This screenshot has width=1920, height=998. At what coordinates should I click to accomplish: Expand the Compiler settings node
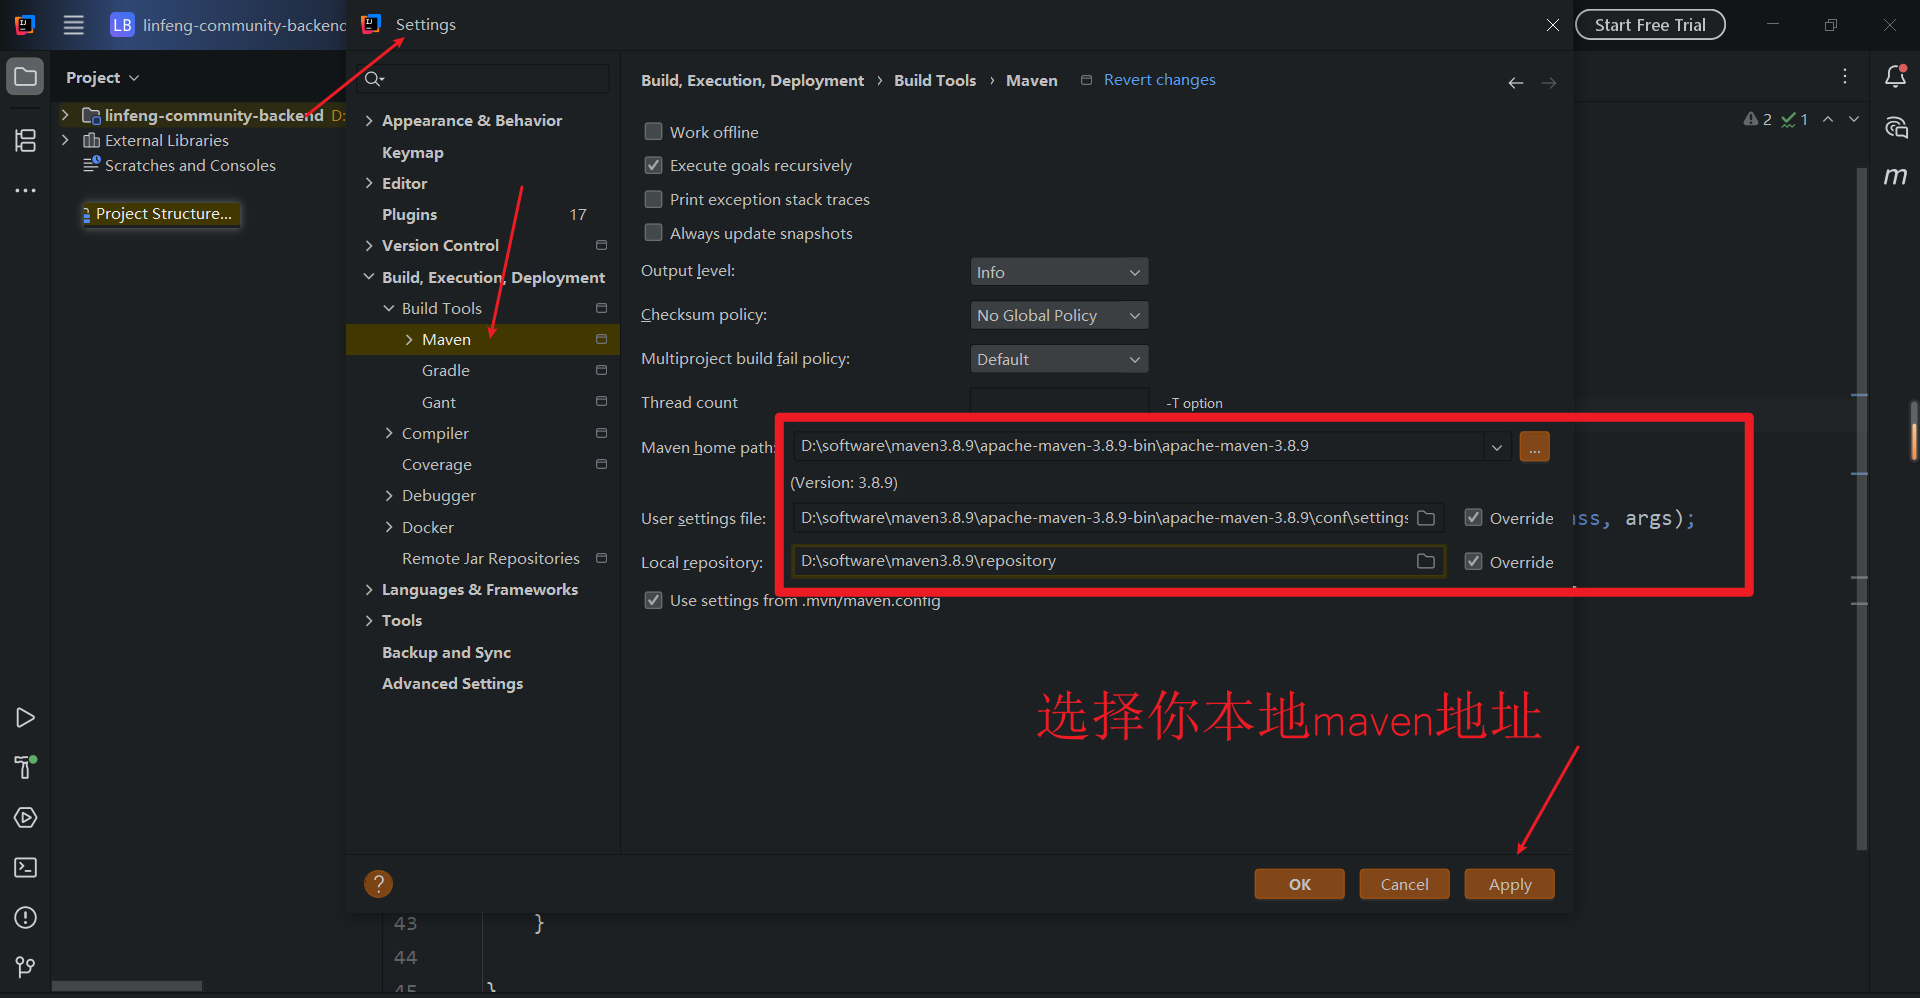(389, 433)
